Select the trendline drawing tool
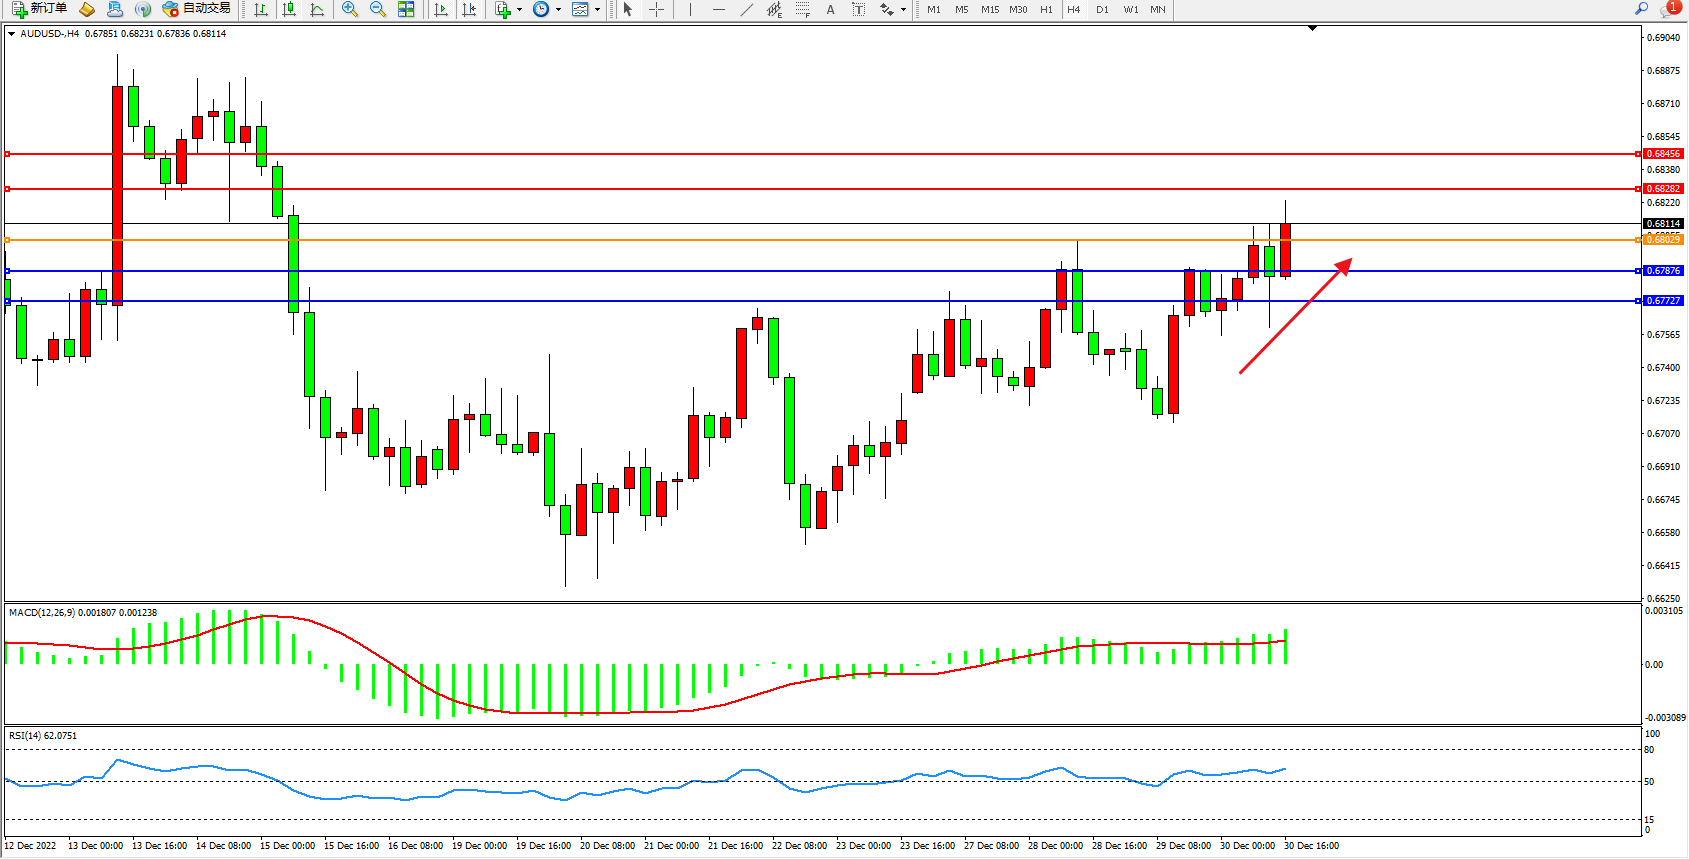 click(x=746, y=9)
